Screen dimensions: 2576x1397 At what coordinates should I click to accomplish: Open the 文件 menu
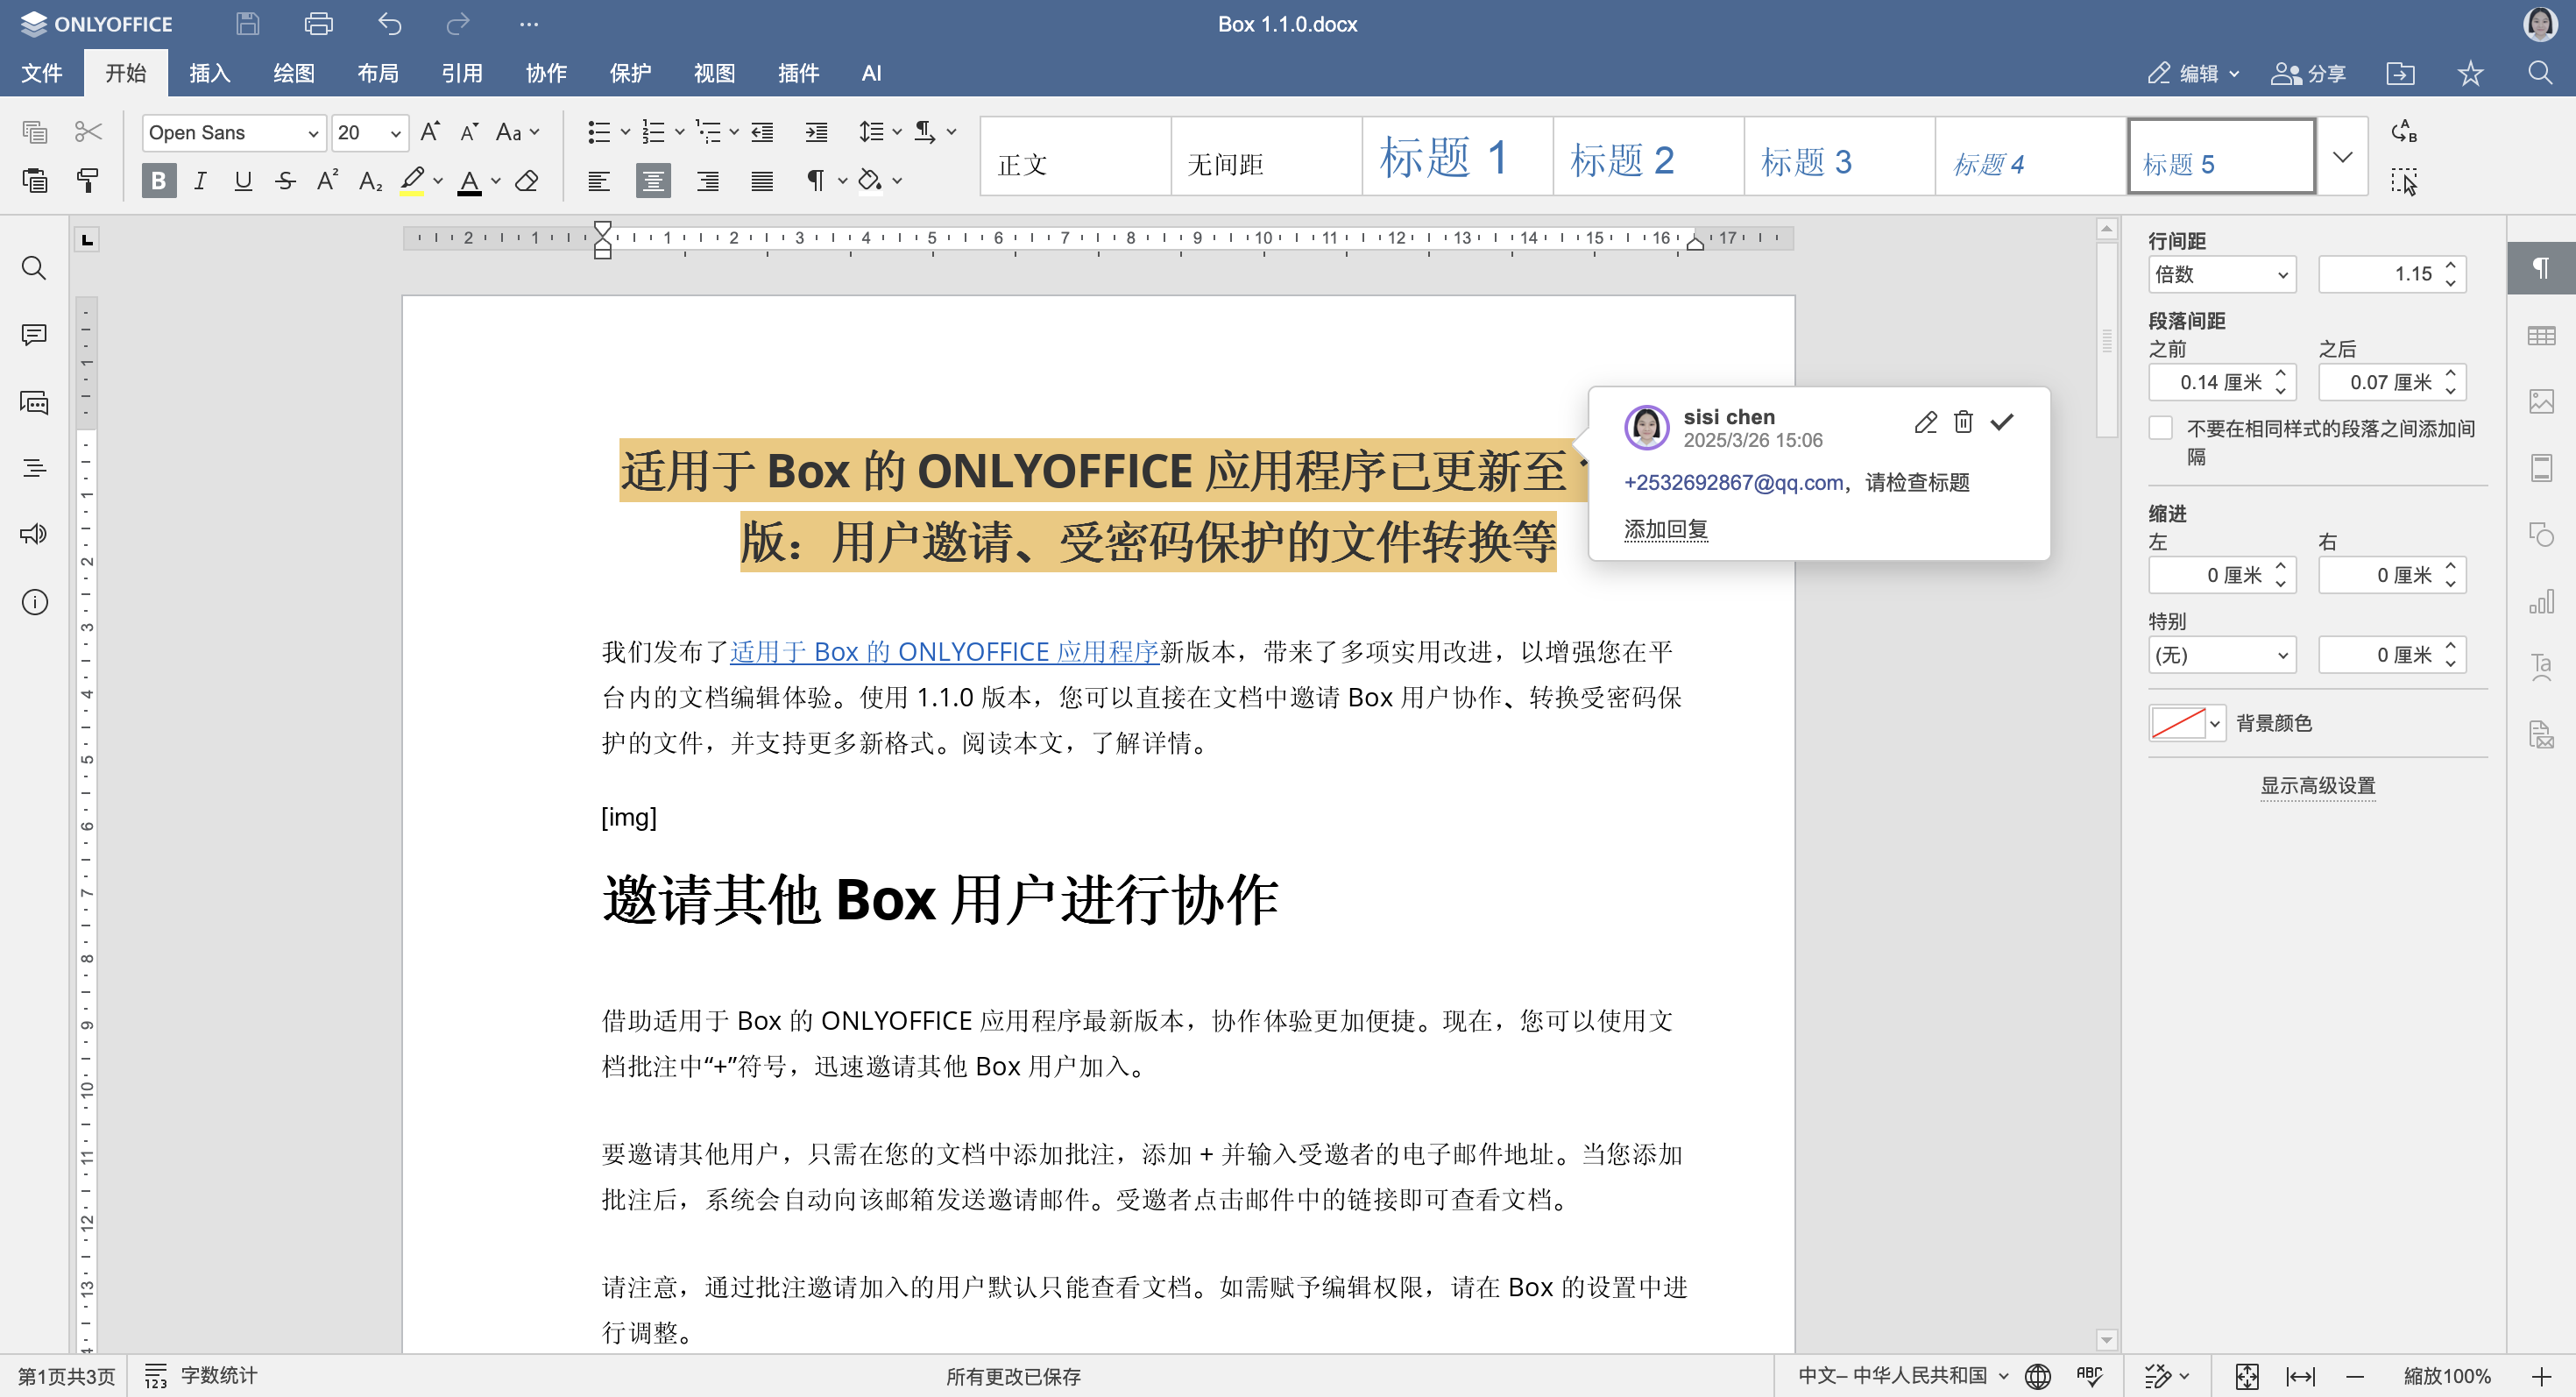[42, 73]
